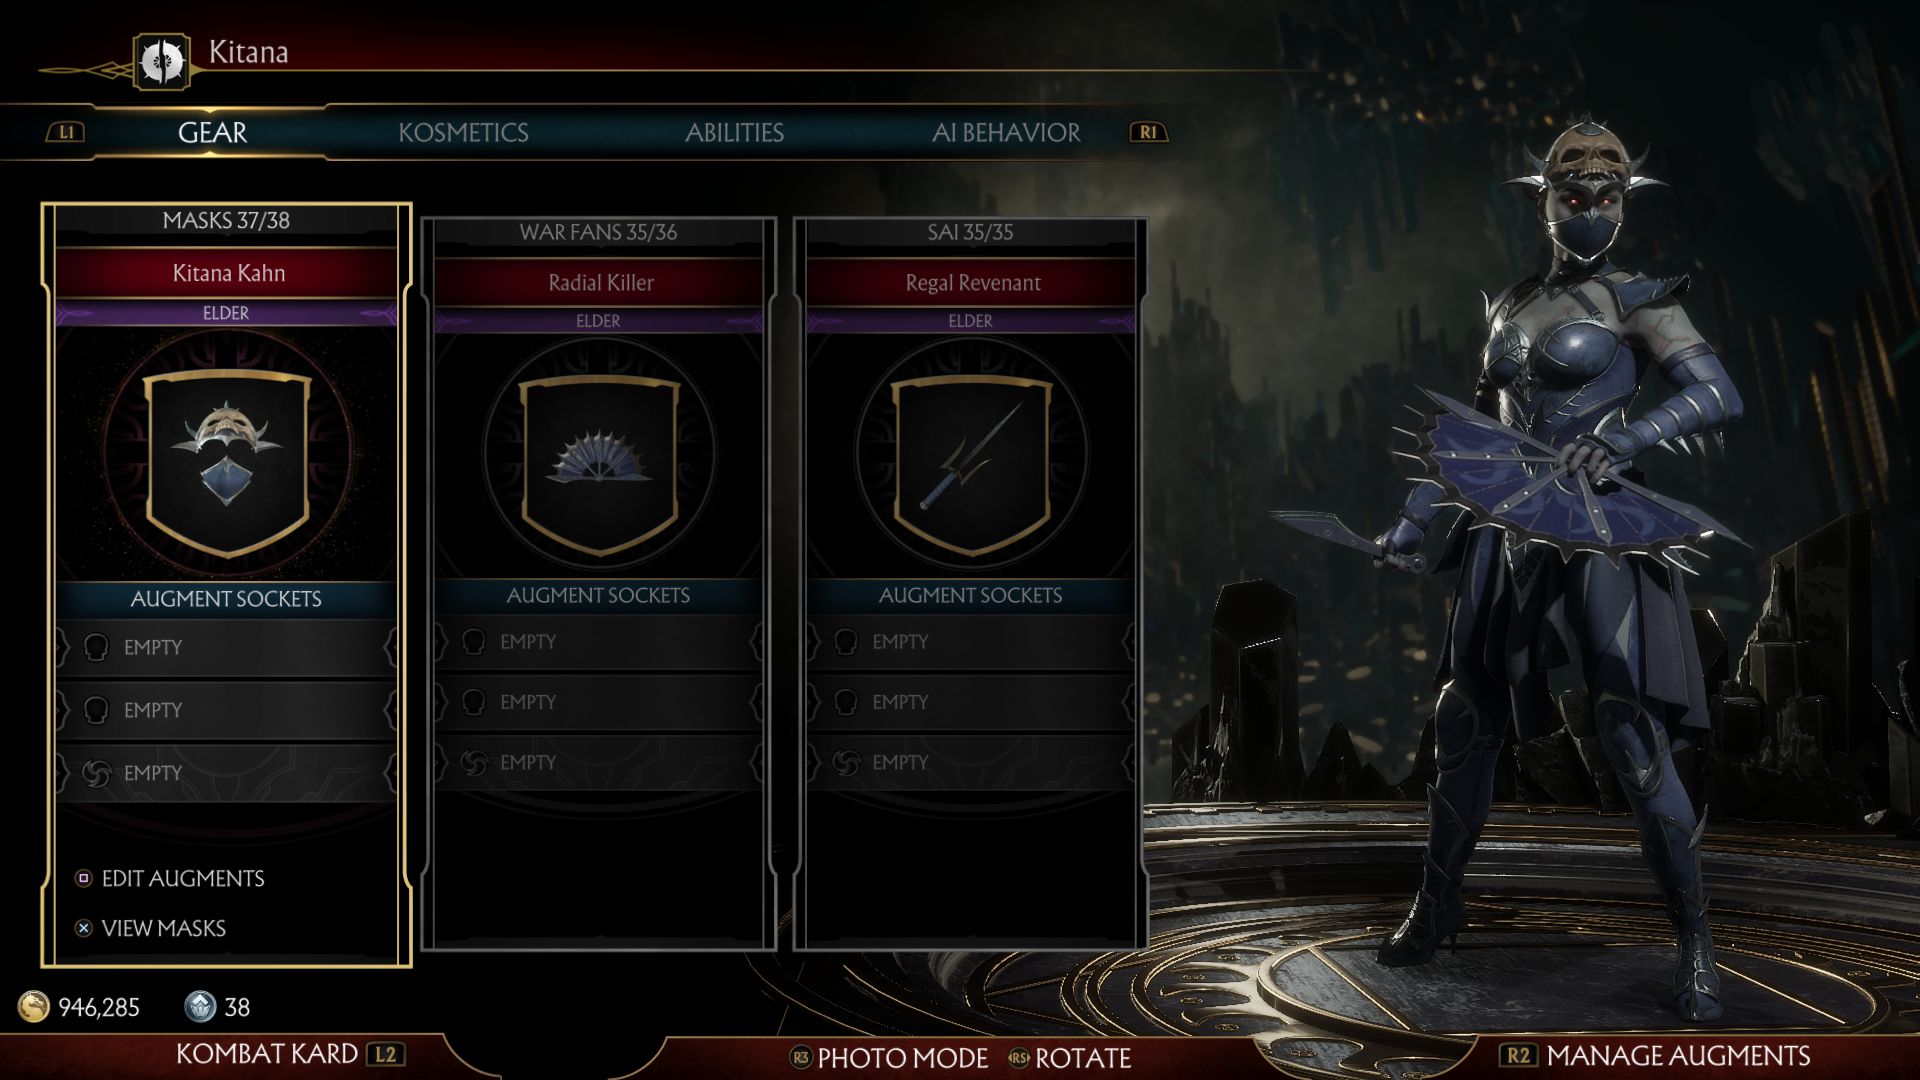Select the second empty sai augment socket

coord(971,702)
